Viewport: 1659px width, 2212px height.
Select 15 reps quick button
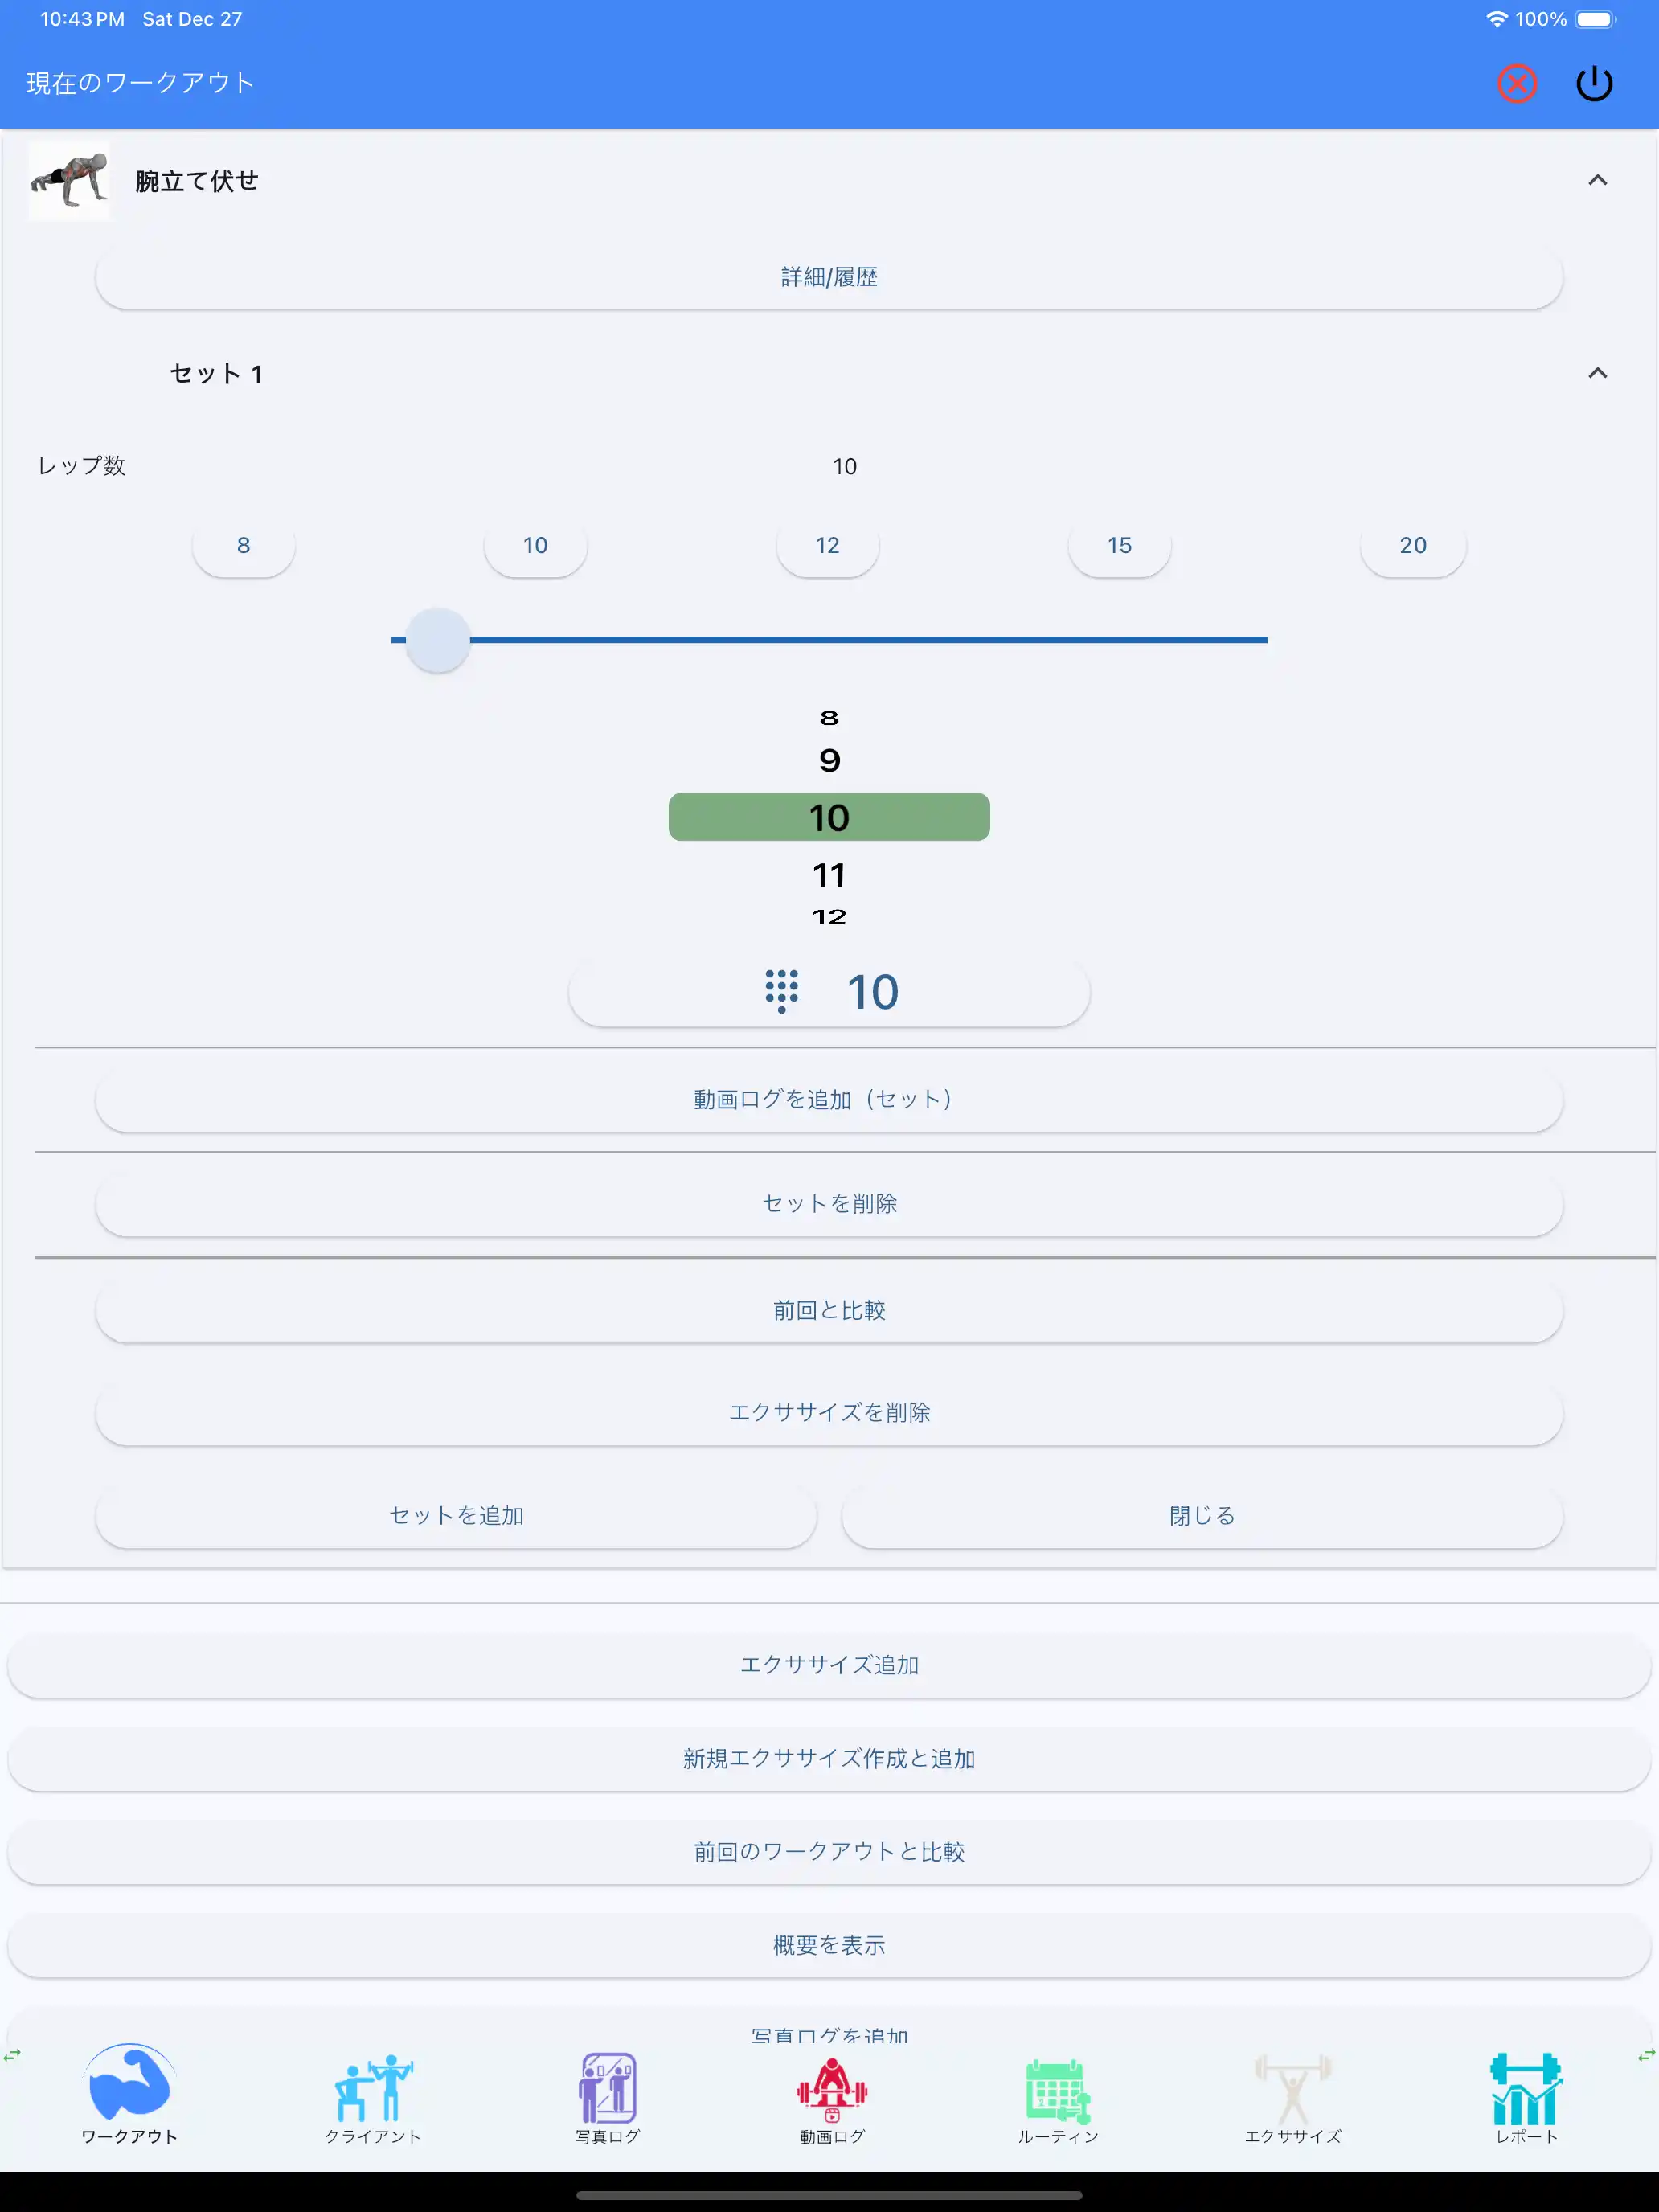pos(1119,545)
